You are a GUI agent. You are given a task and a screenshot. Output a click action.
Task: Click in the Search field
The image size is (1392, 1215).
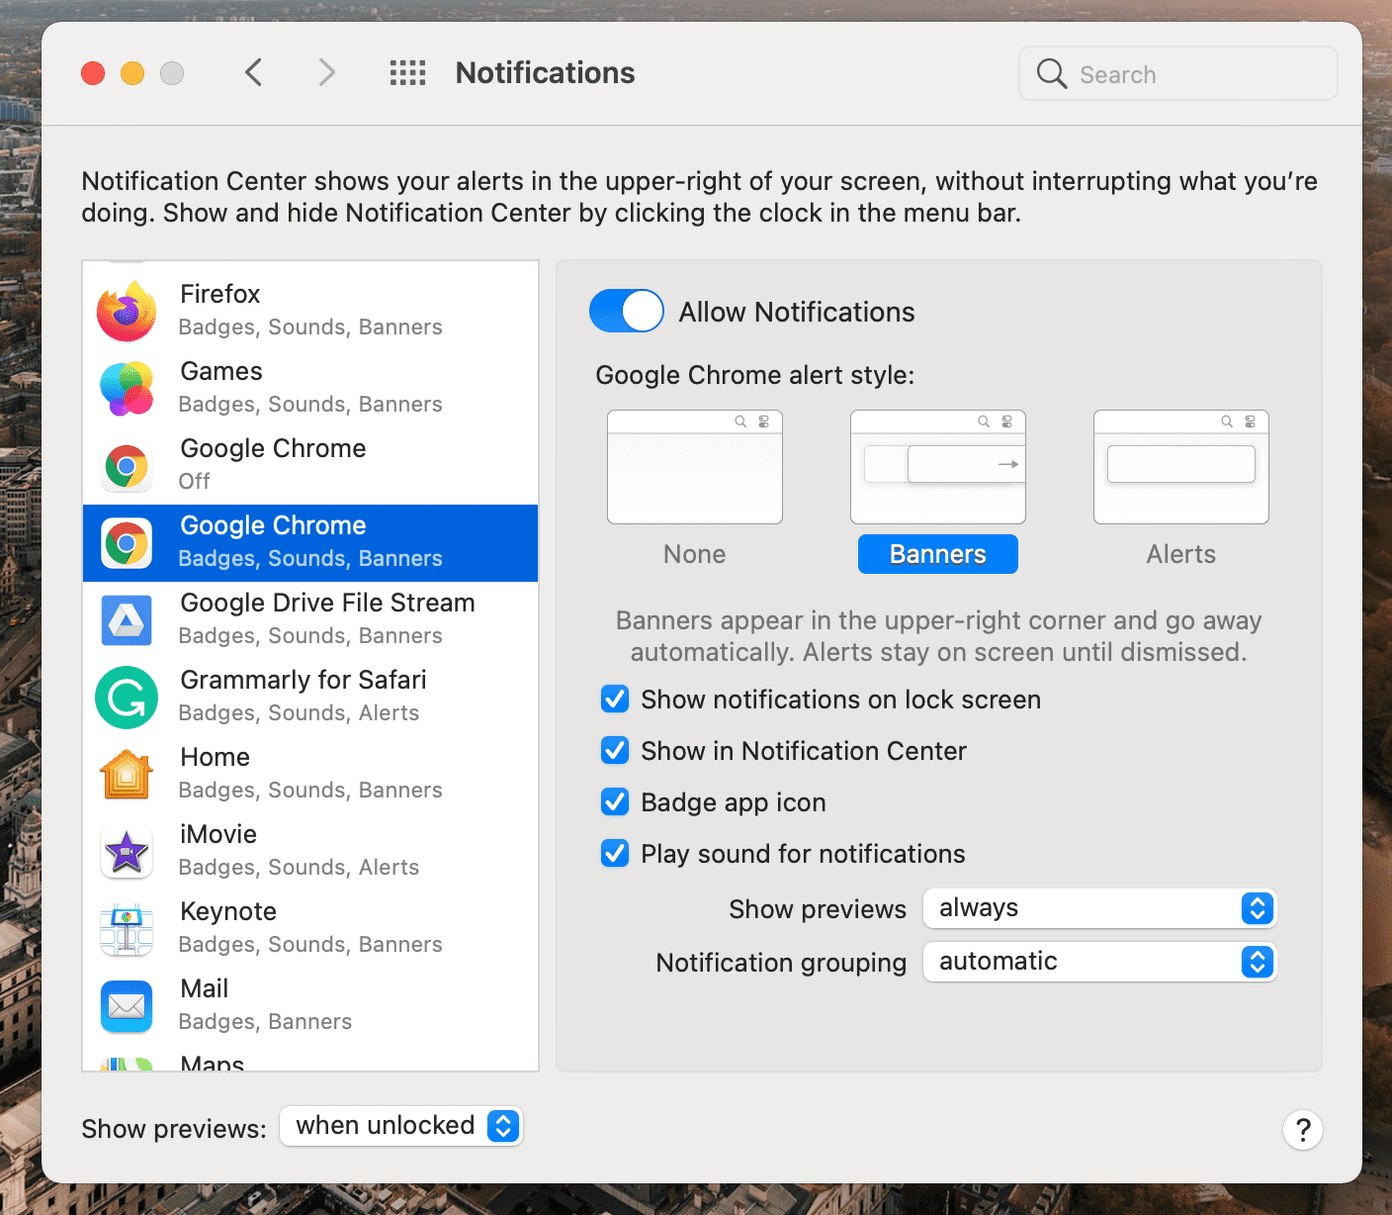click(1178, 73)
